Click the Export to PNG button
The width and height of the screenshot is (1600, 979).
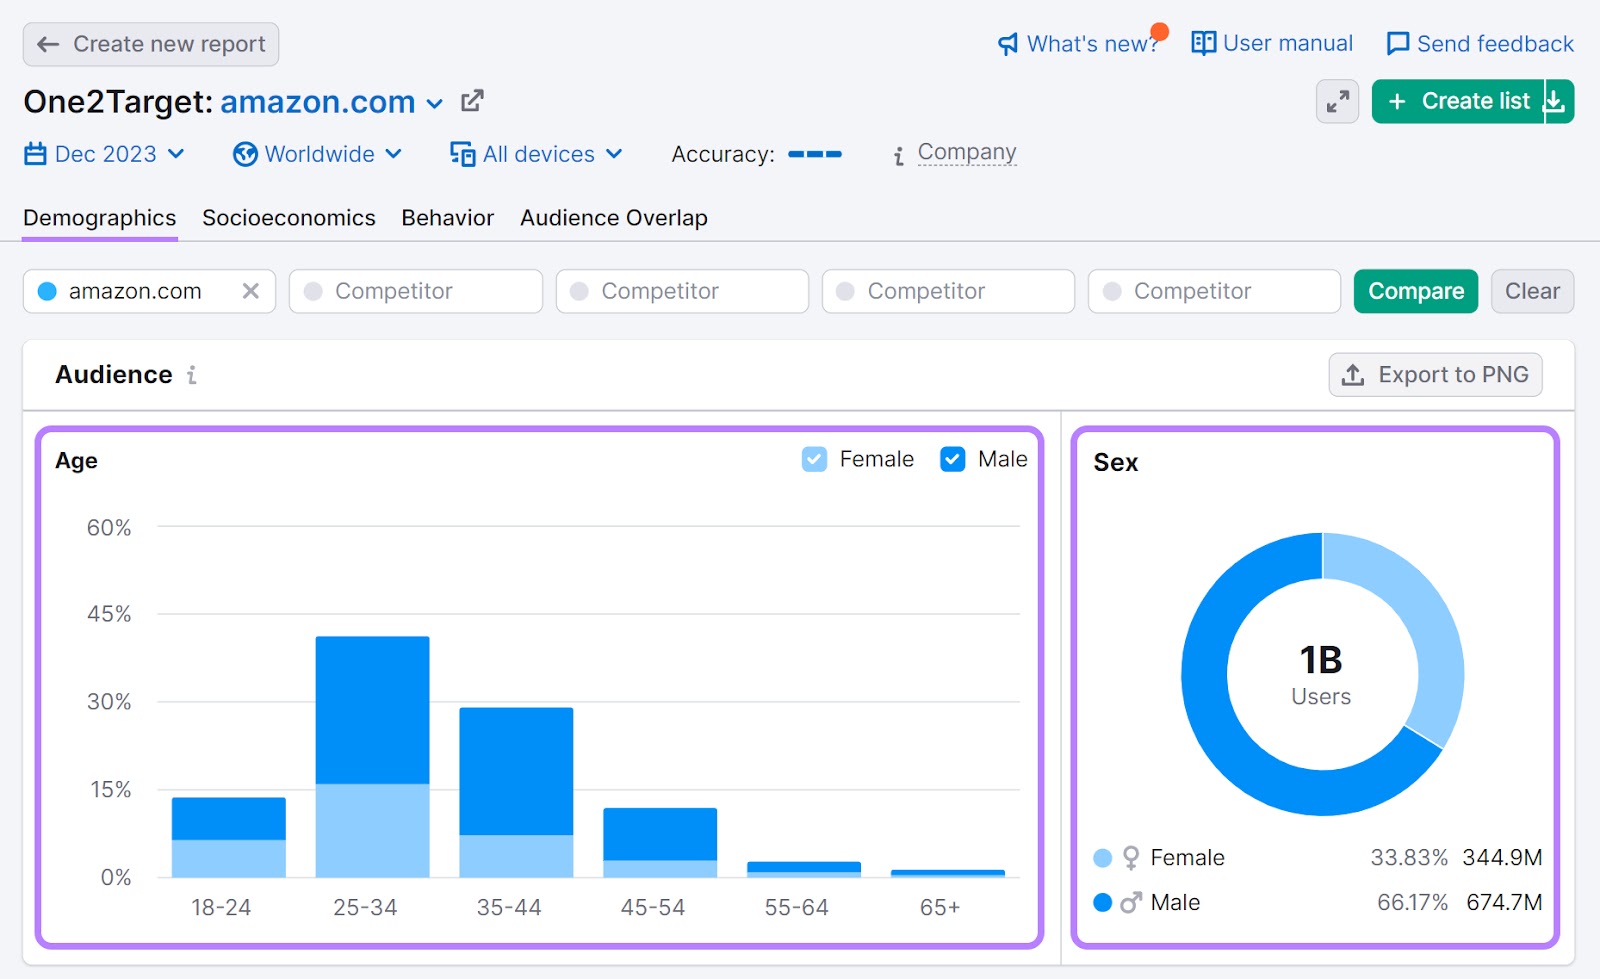(1435, 375)
